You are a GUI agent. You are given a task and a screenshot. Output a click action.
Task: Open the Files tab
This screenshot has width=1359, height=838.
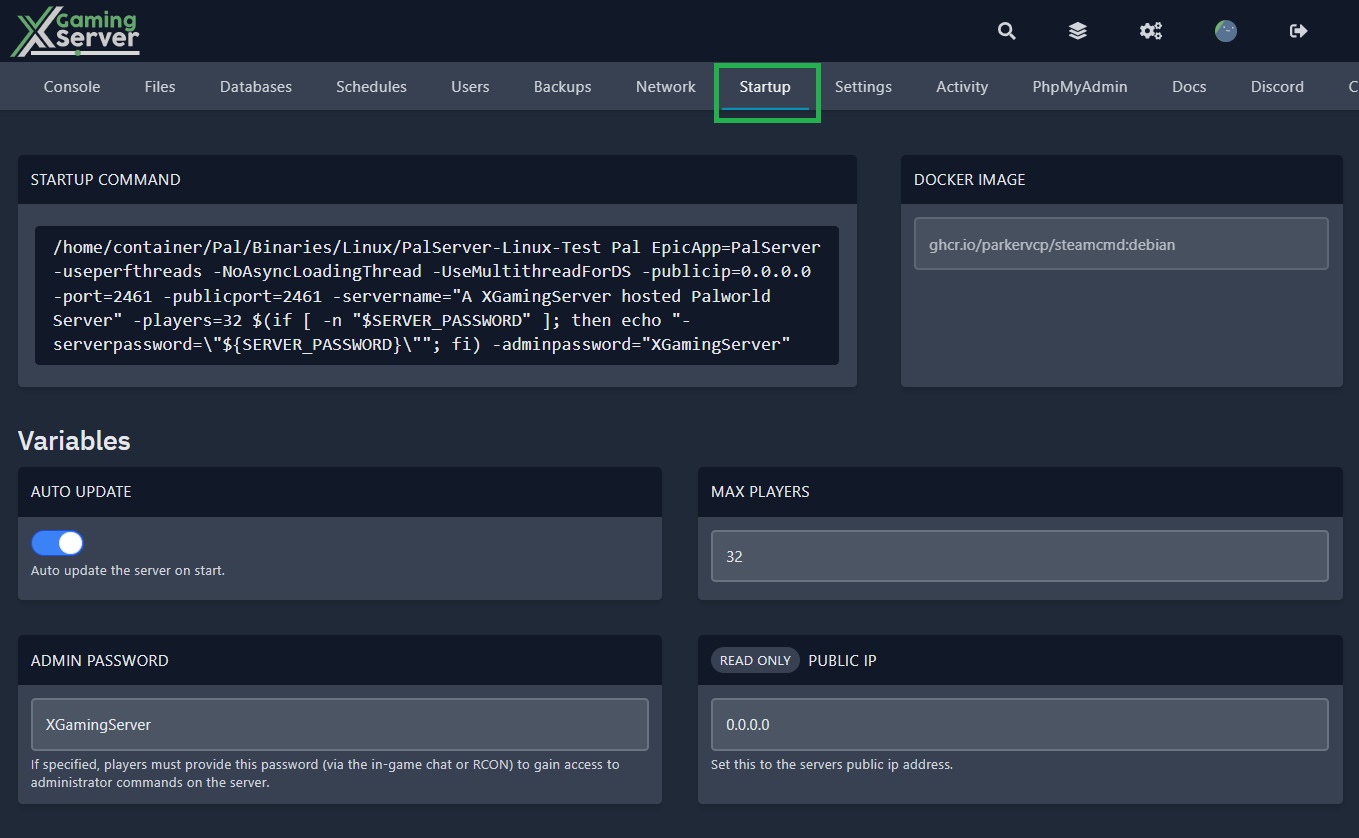(159, 86)
